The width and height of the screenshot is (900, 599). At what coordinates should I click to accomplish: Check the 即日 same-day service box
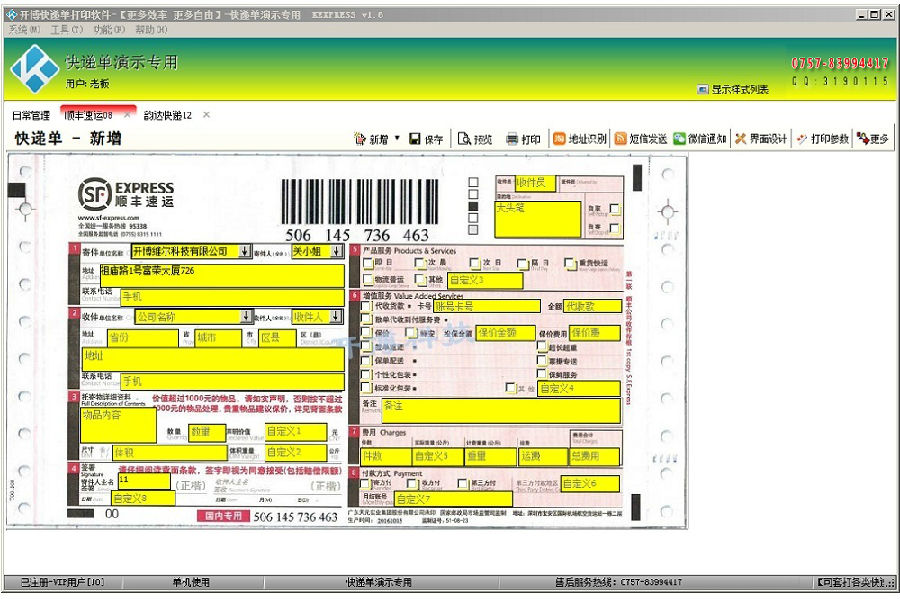[x=368, y=263]
